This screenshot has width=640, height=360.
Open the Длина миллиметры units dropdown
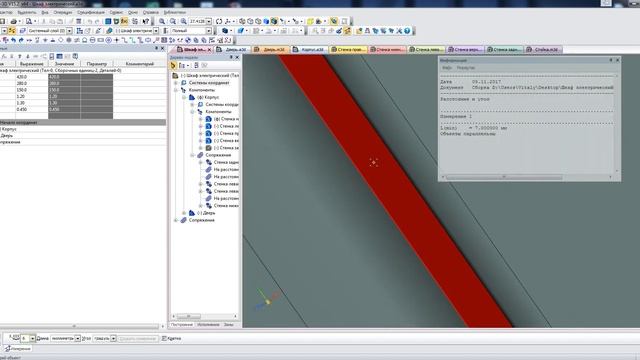[x=78, y=338]
